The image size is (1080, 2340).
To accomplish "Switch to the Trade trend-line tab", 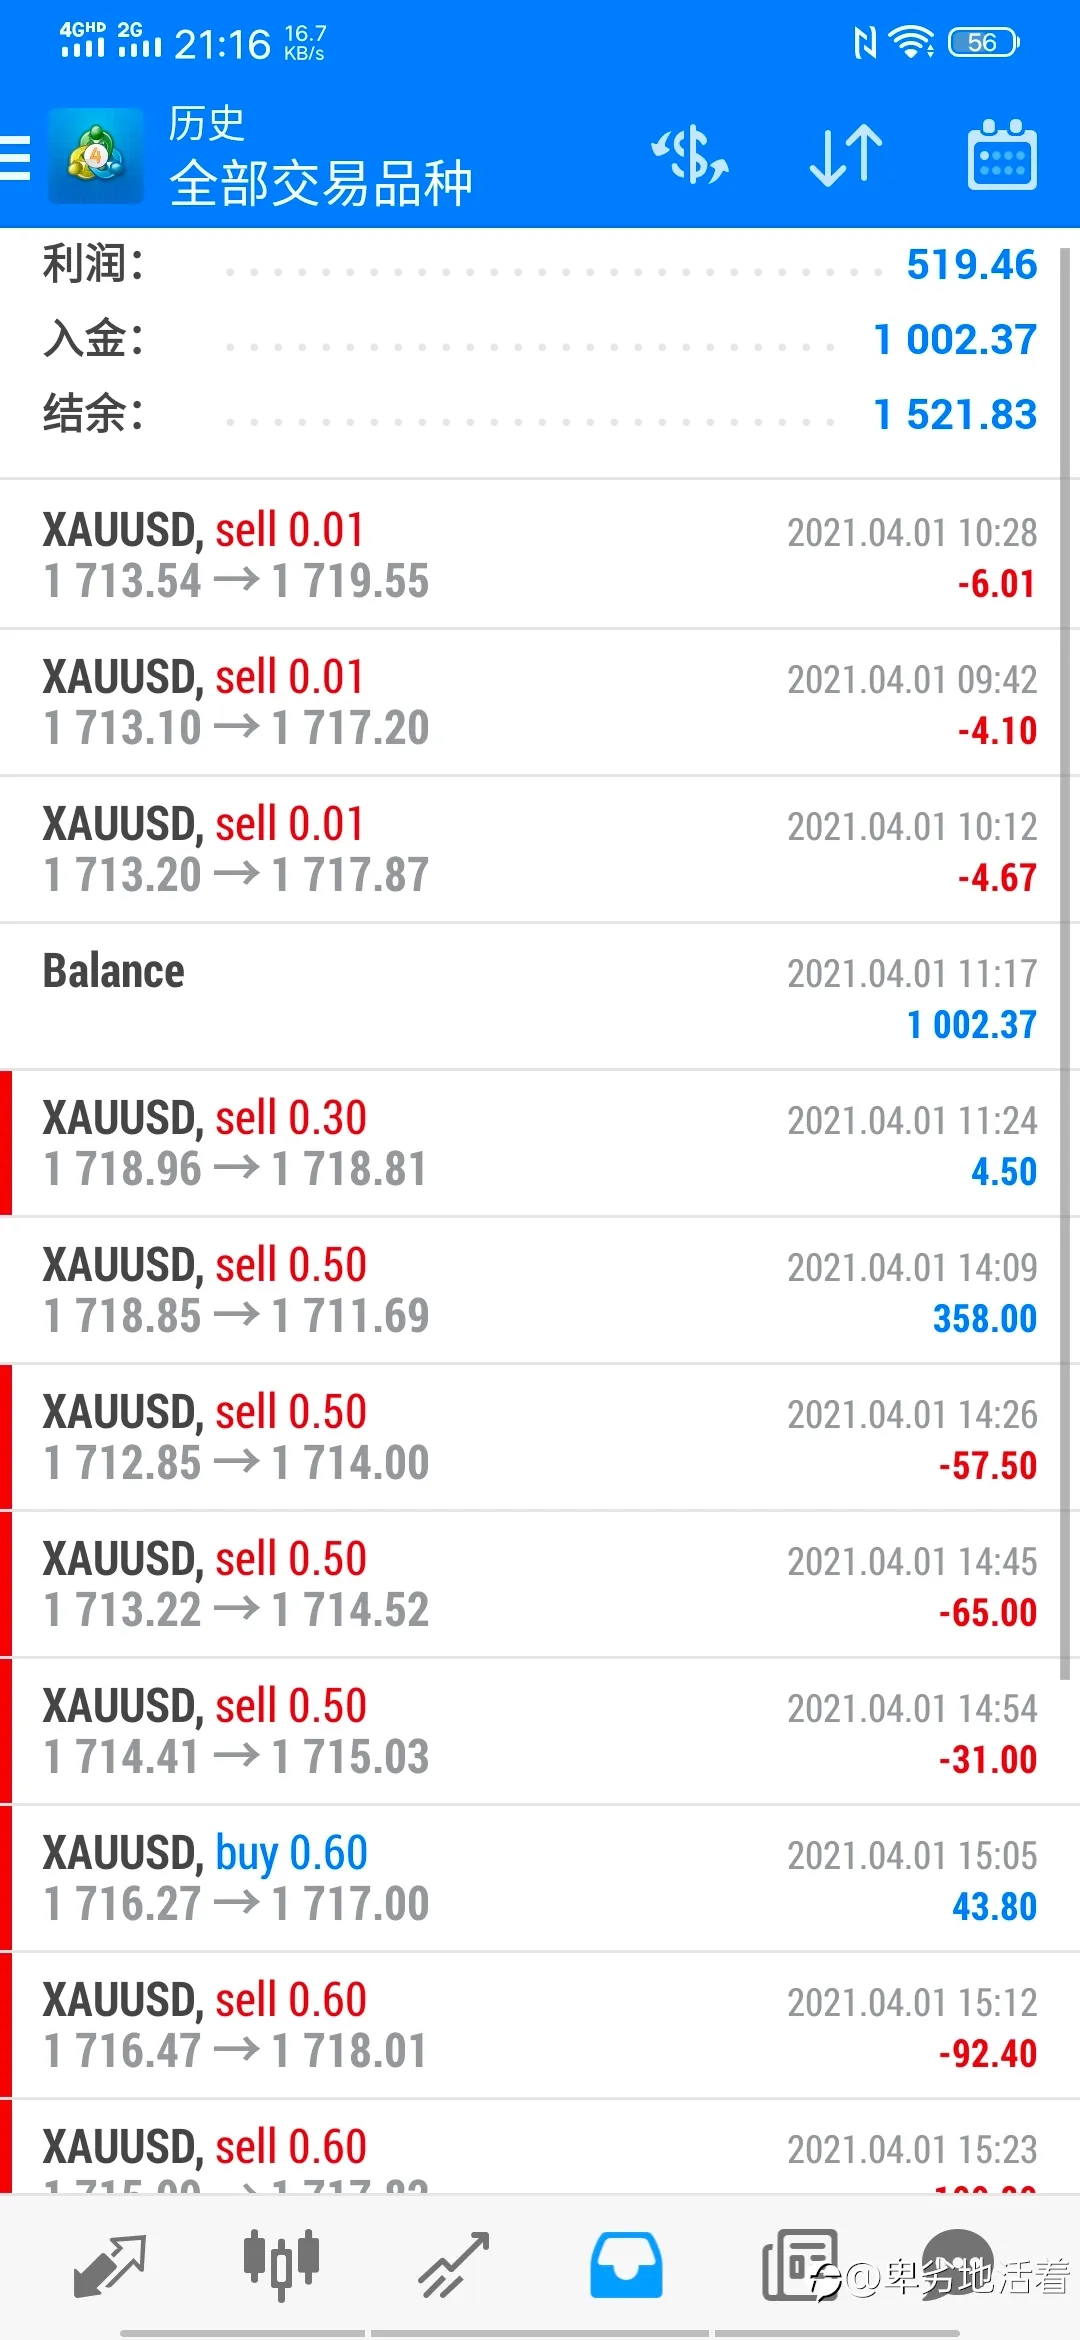I will click(x=453, y=2265).
